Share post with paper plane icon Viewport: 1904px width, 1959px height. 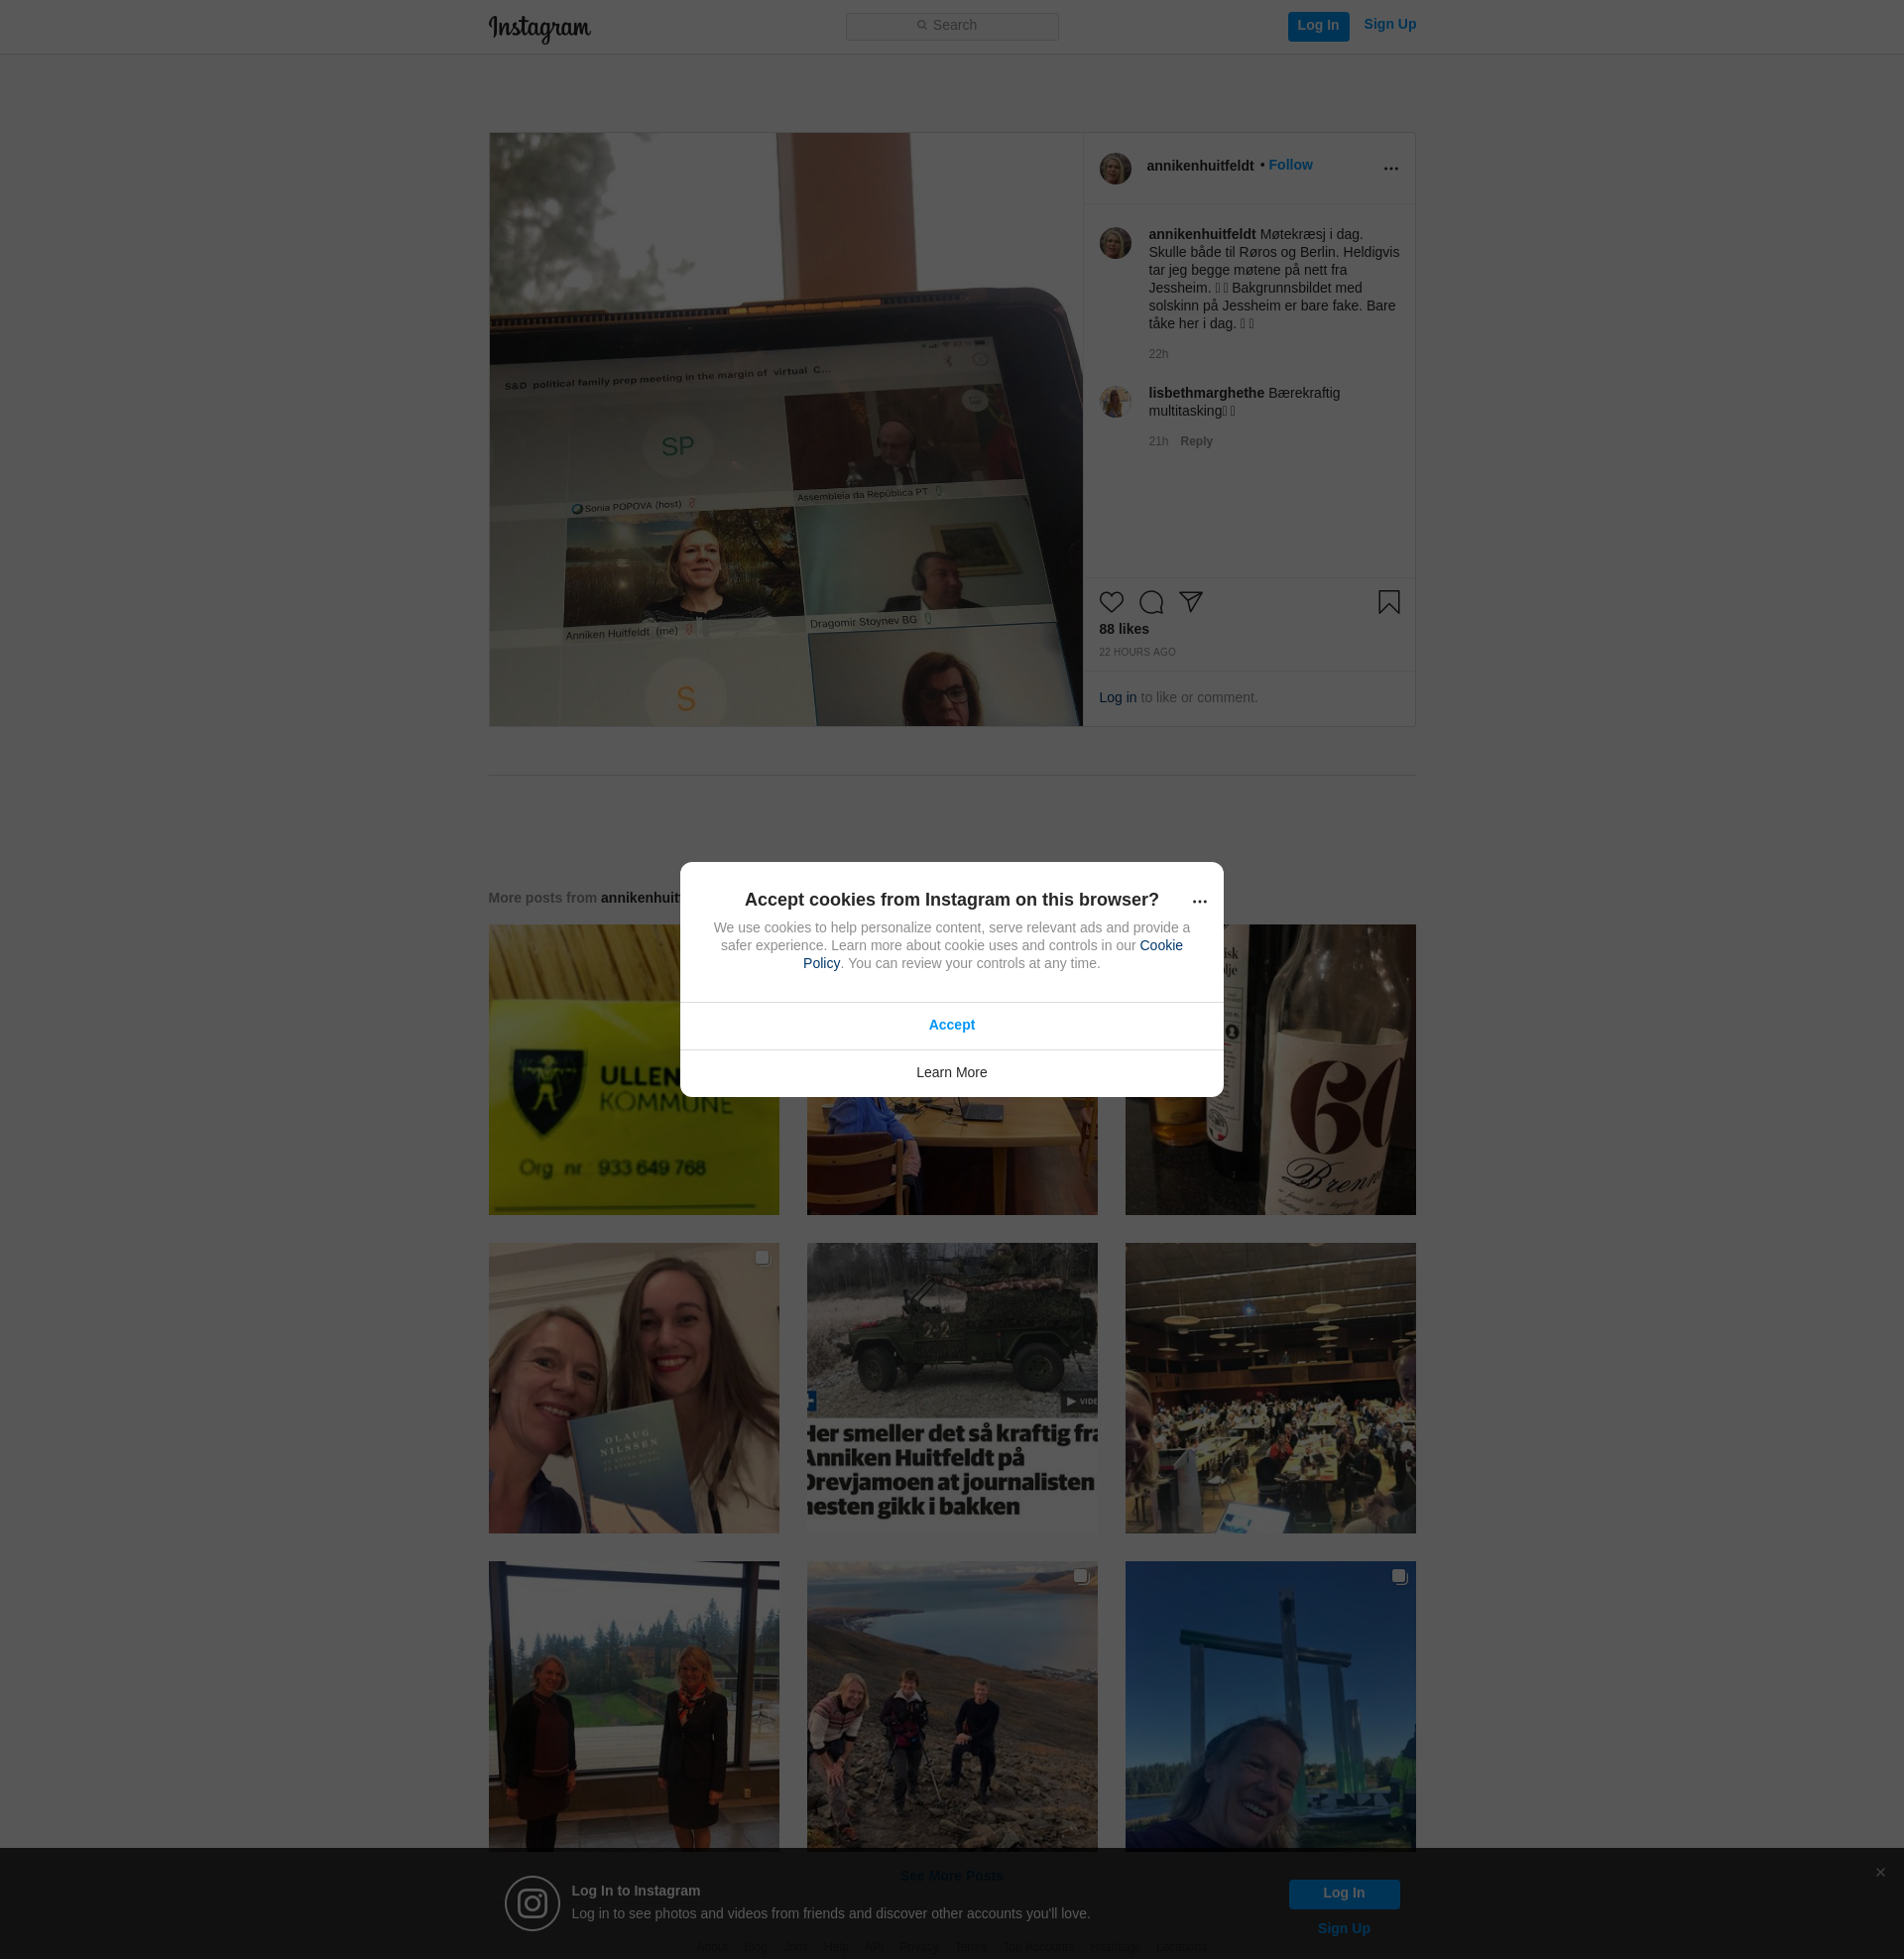click(x=1190, y=602)
